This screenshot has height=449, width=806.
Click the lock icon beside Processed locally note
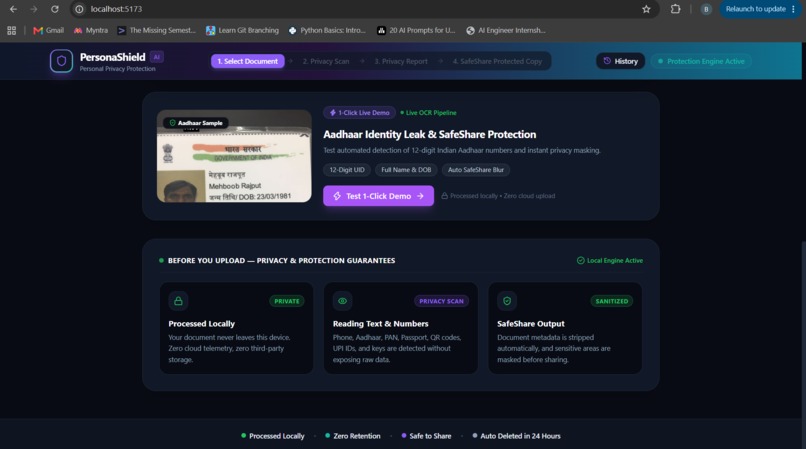[445, 195]
